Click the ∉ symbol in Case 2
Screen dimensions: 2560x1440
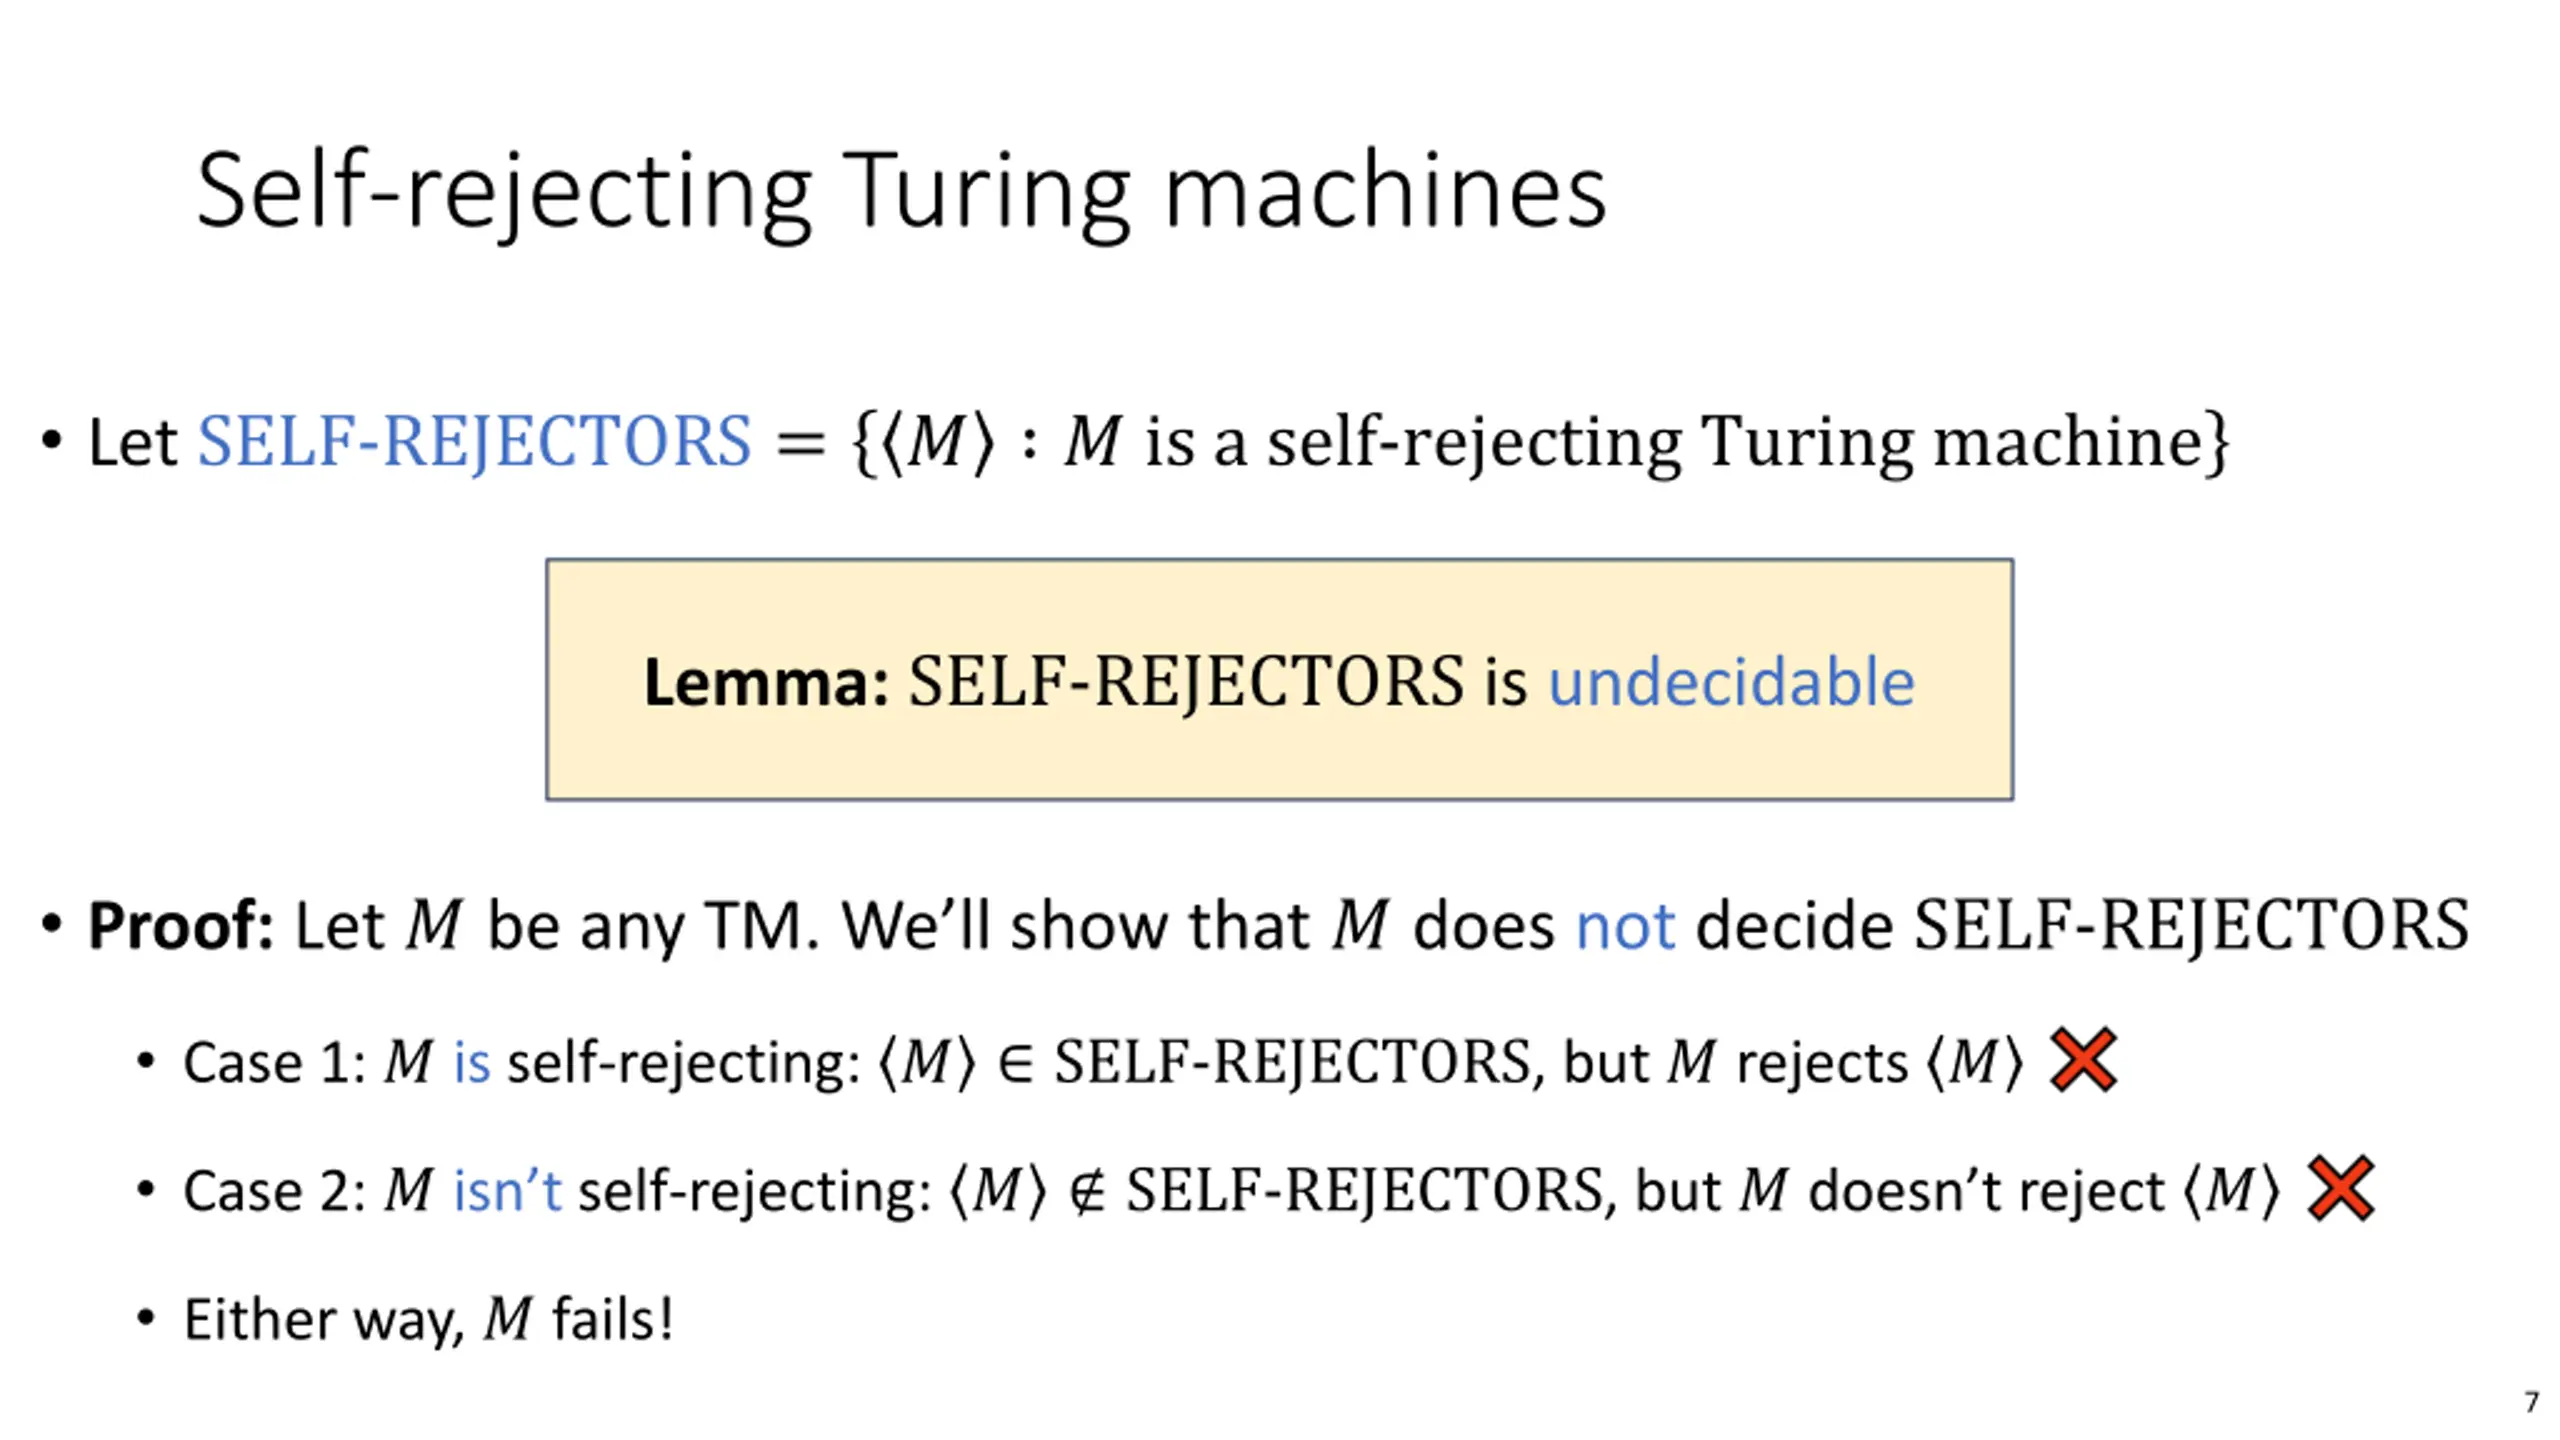pos(1087,1190)
